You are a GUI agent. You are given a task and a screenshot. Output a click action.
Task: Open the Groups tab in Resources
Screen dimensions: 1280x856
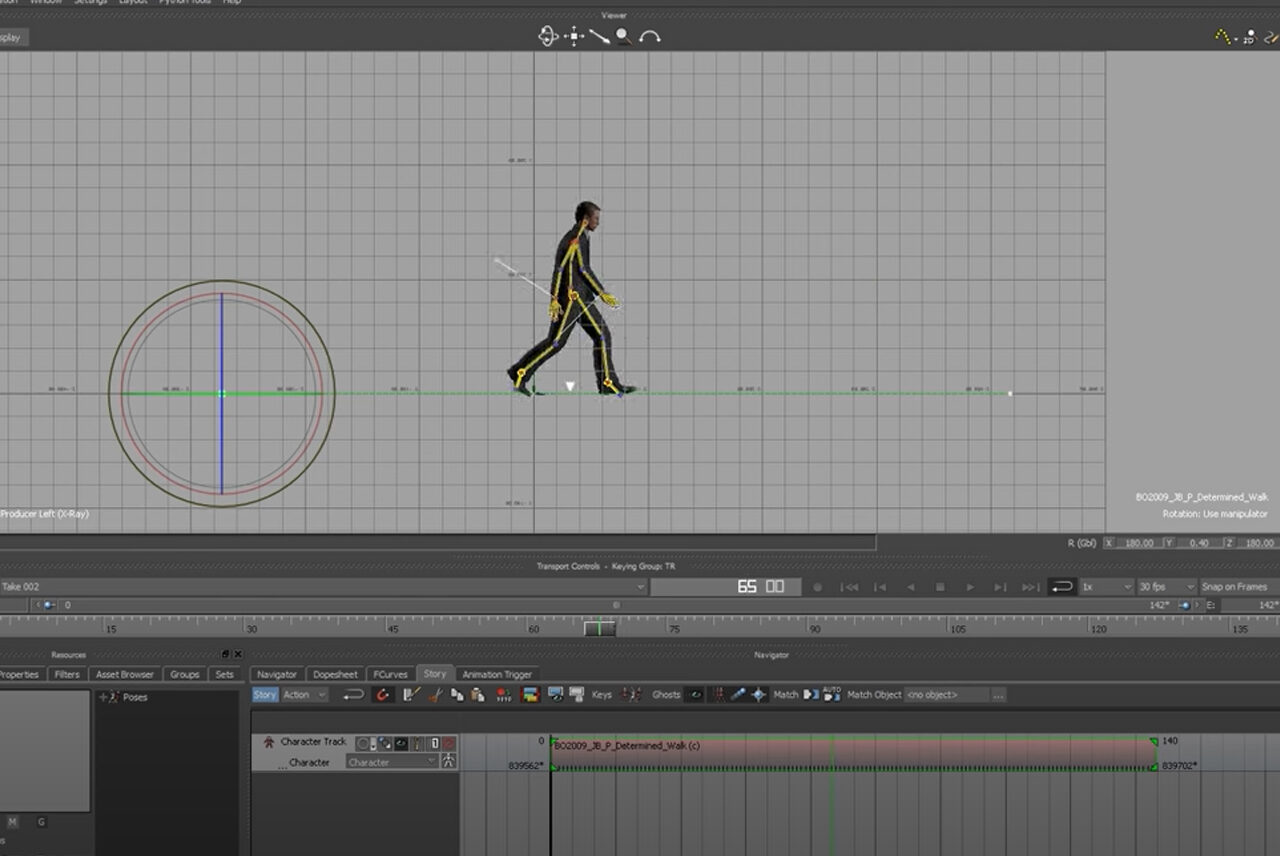185,675
